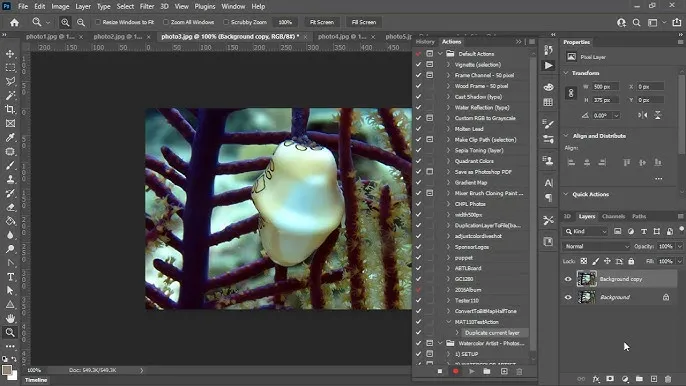The image size is (686, 386).
Task: Switch to the History panel tab
Action: click(425, 42)
